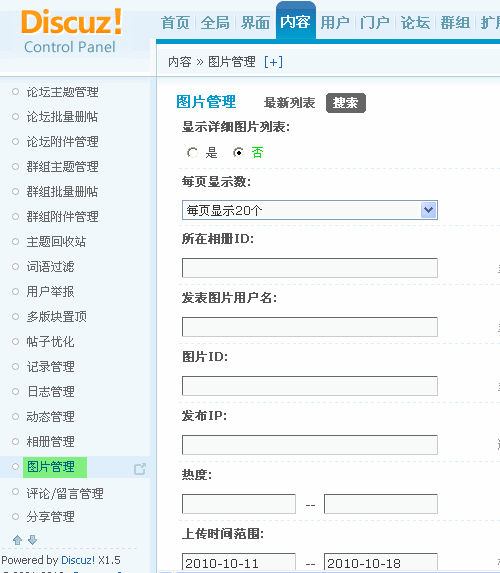Open 论坛 top menu tab
This screenshot has width=500, height=573.
tap(415, 23)
